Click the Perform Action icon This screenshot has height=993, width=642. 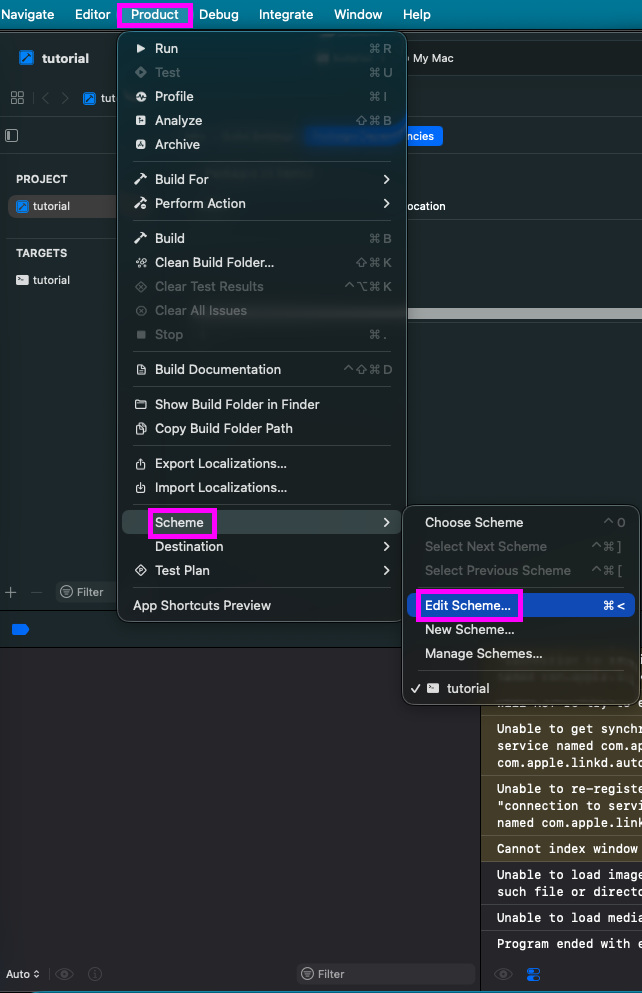(141, 203)
